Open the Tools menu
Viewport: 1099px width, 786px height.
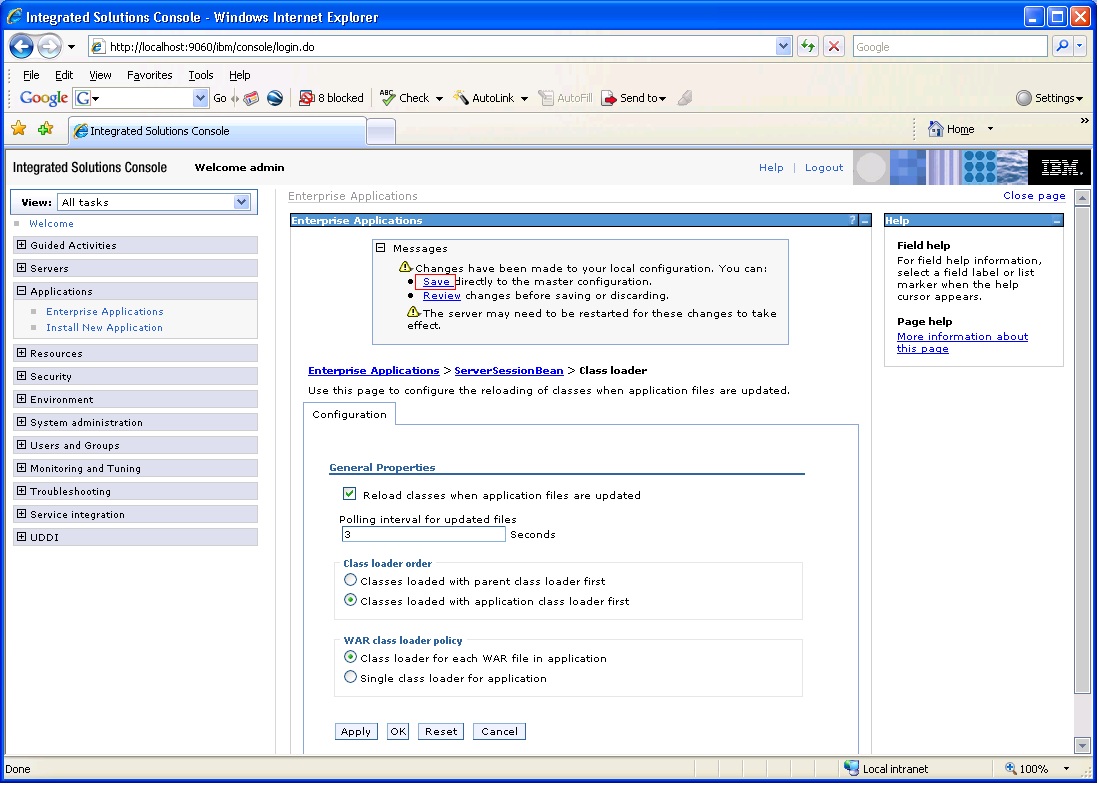[x=200, y=75]
